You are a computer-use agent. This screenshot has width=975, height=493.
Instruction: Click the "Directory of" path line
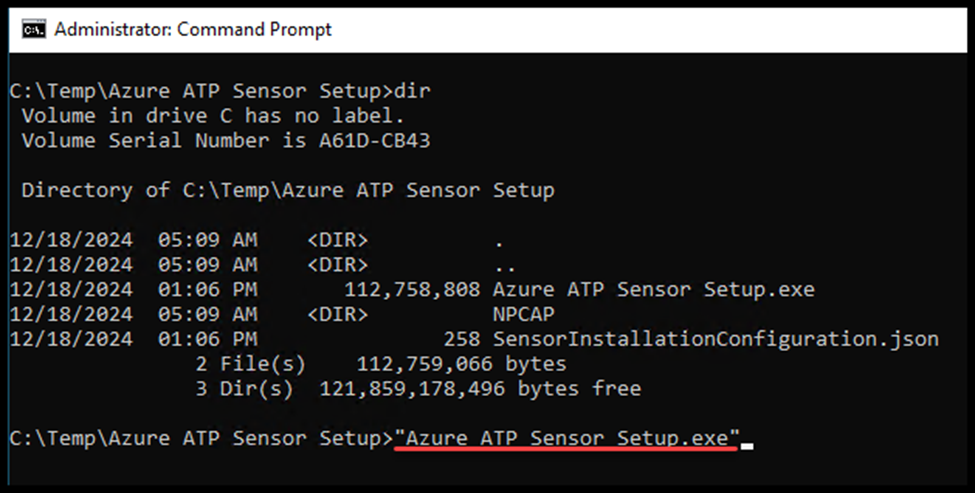pyautogui.click(x=287, y=190)
